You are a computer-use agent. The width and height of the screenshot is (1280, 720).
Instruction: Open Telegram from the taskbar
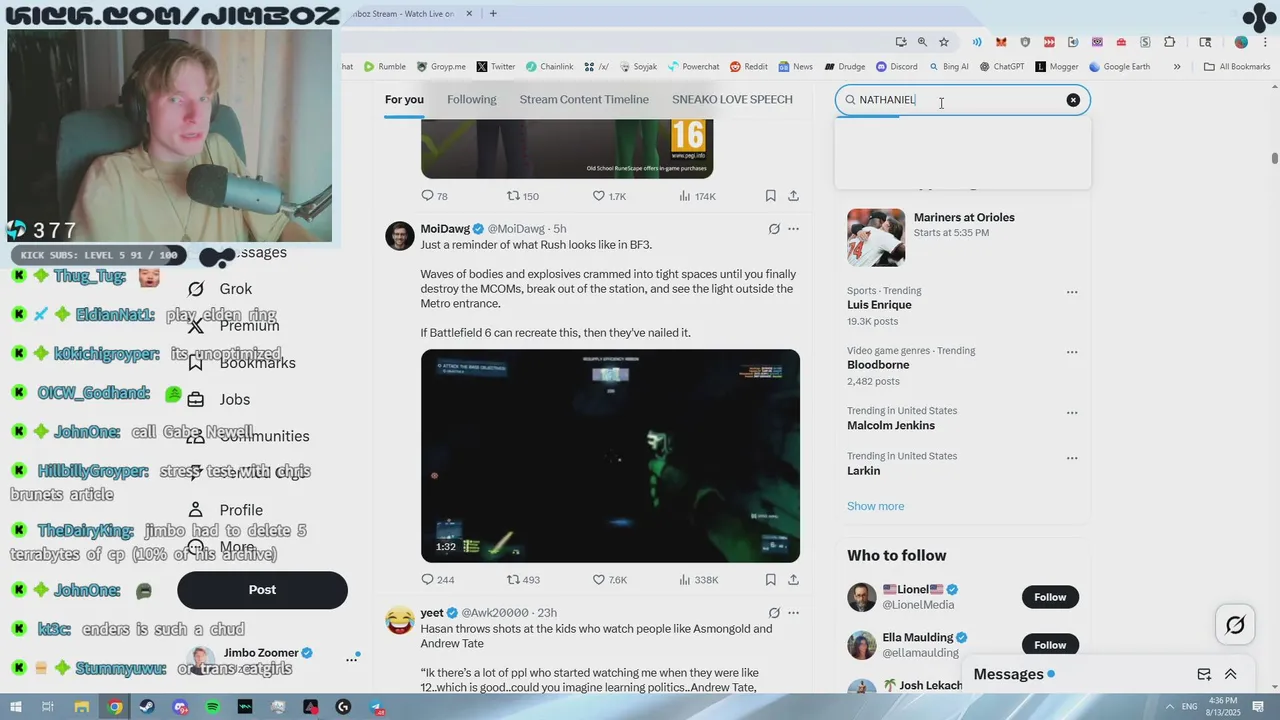(377, 707)
